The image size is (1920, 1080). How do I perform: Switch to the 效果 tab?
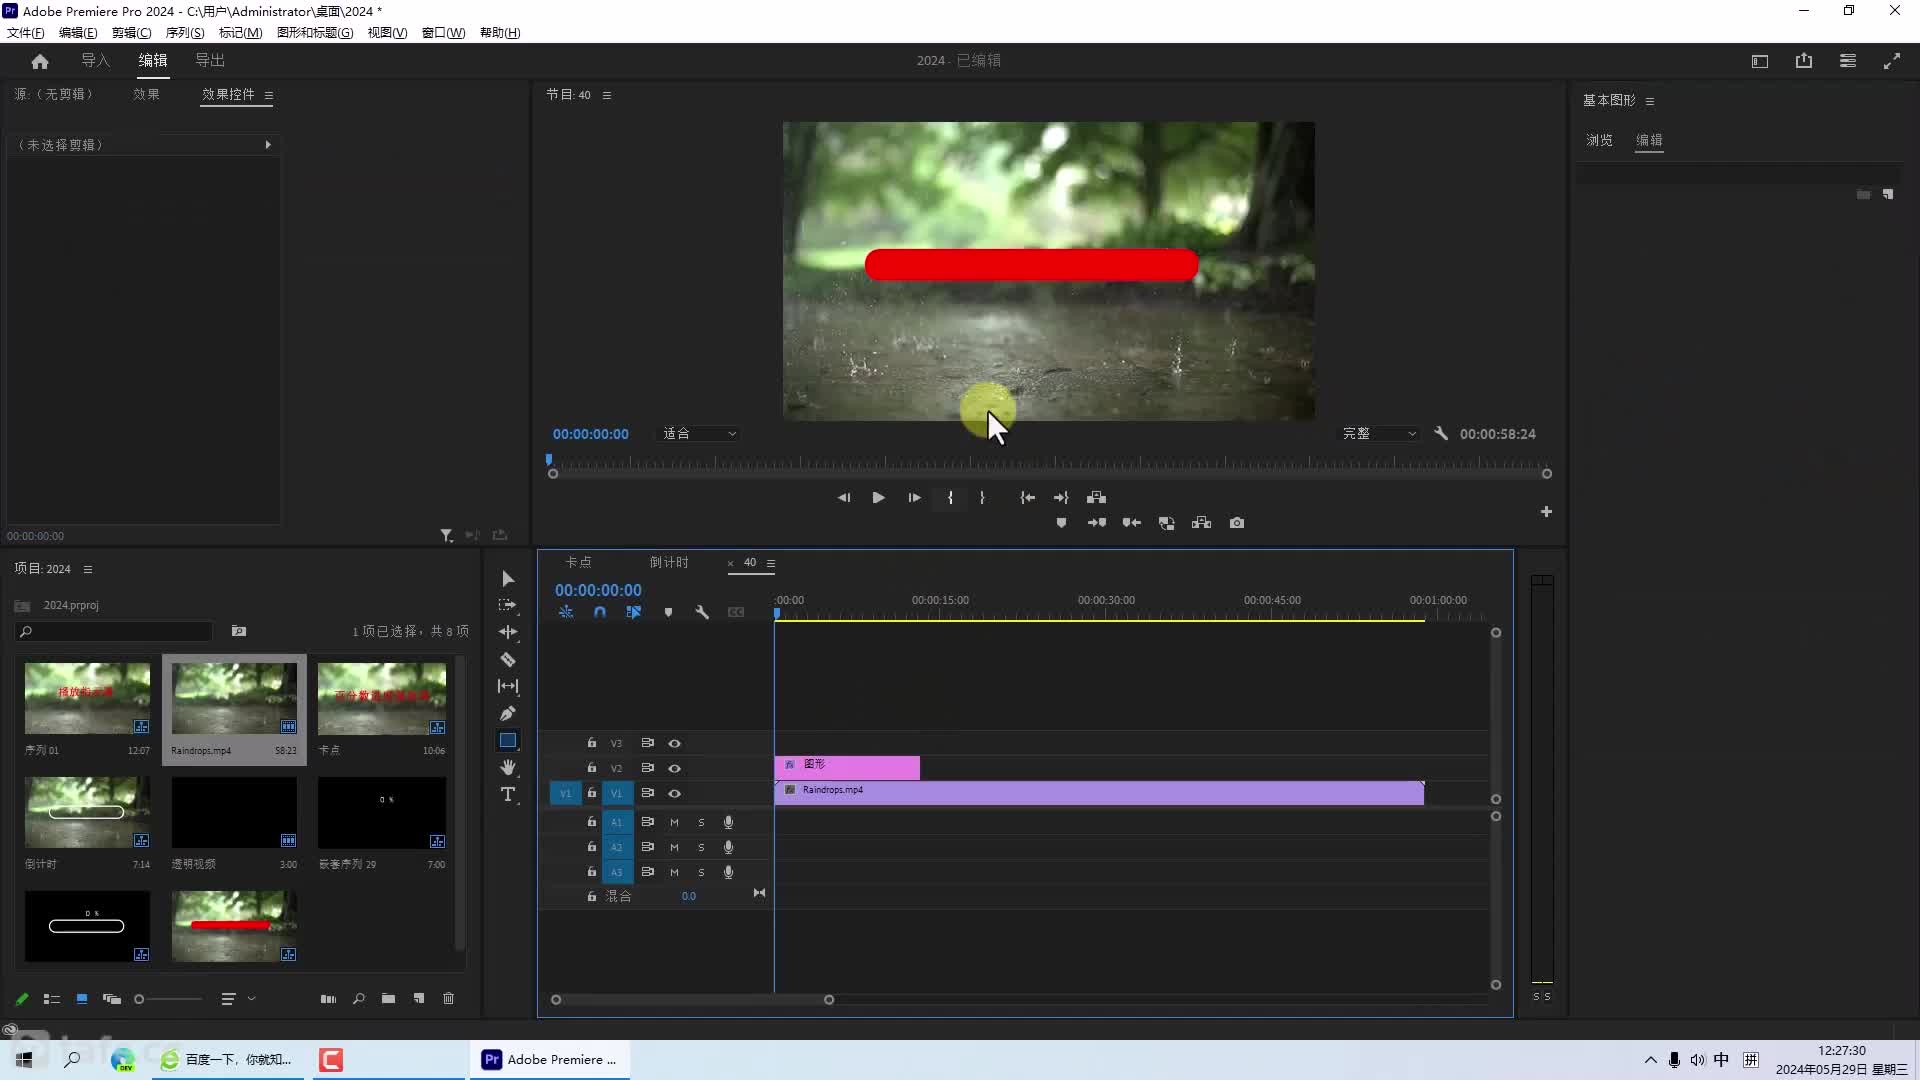[x=146, y=94]
